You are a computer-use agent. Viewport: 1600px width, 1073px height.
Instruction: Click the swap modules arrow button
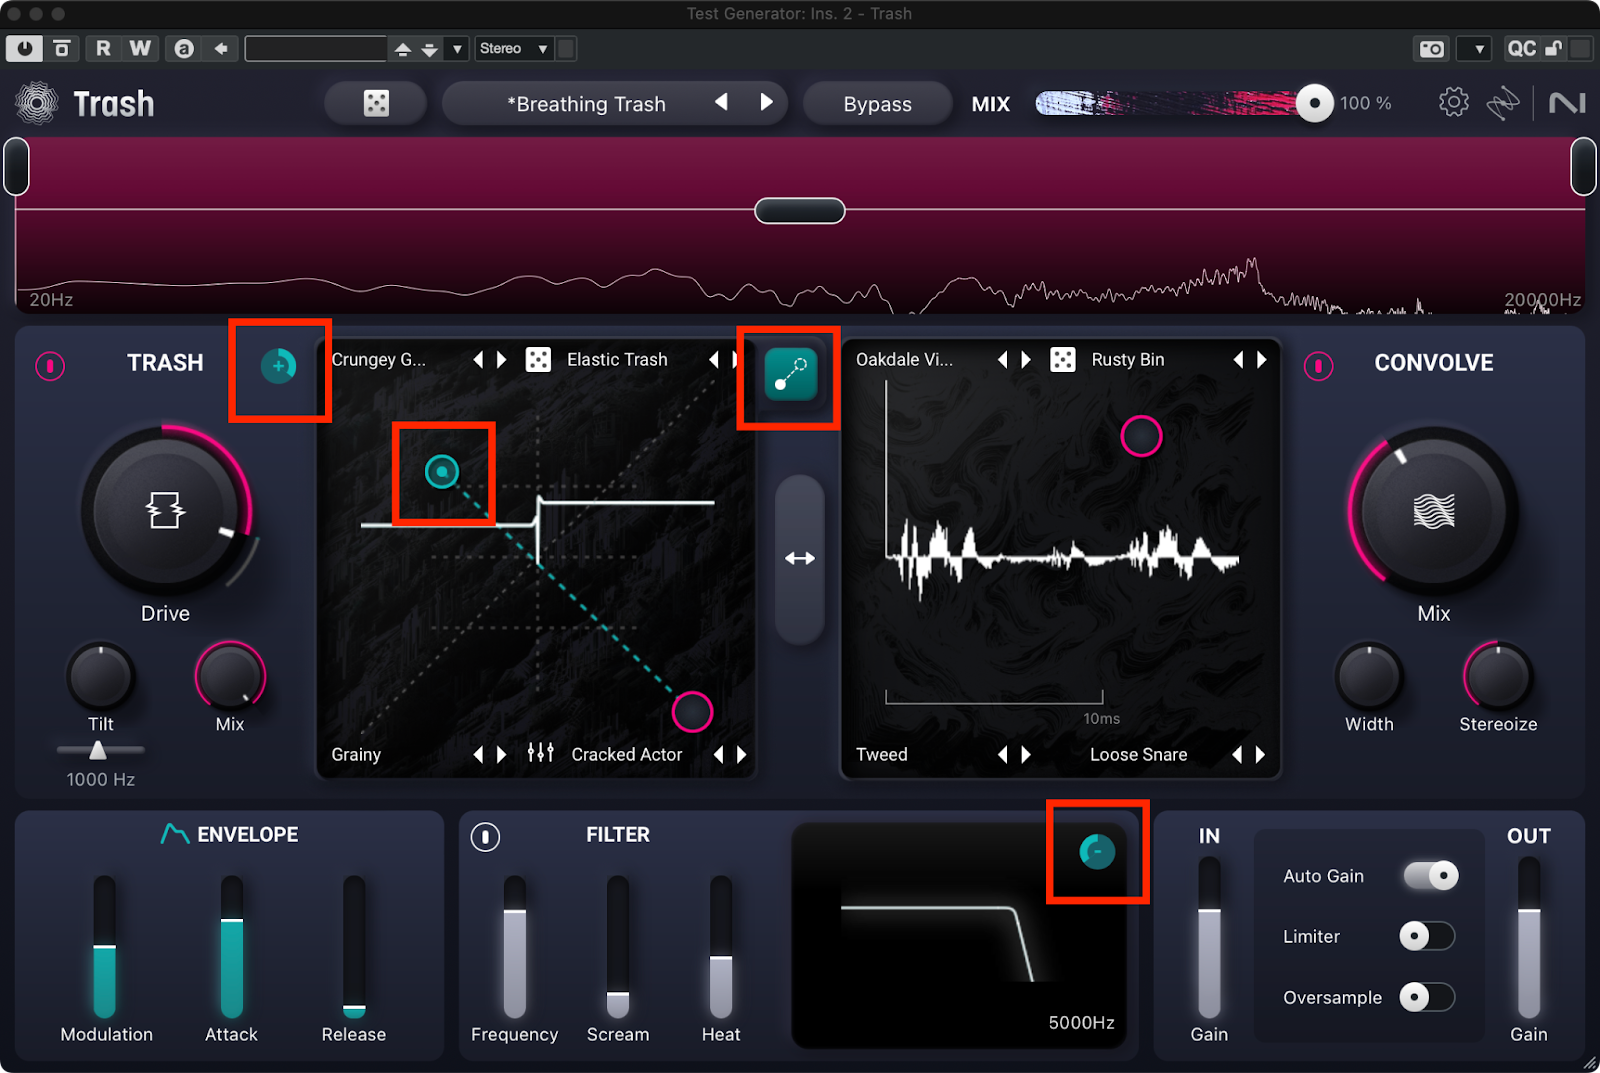coord(800,559)
